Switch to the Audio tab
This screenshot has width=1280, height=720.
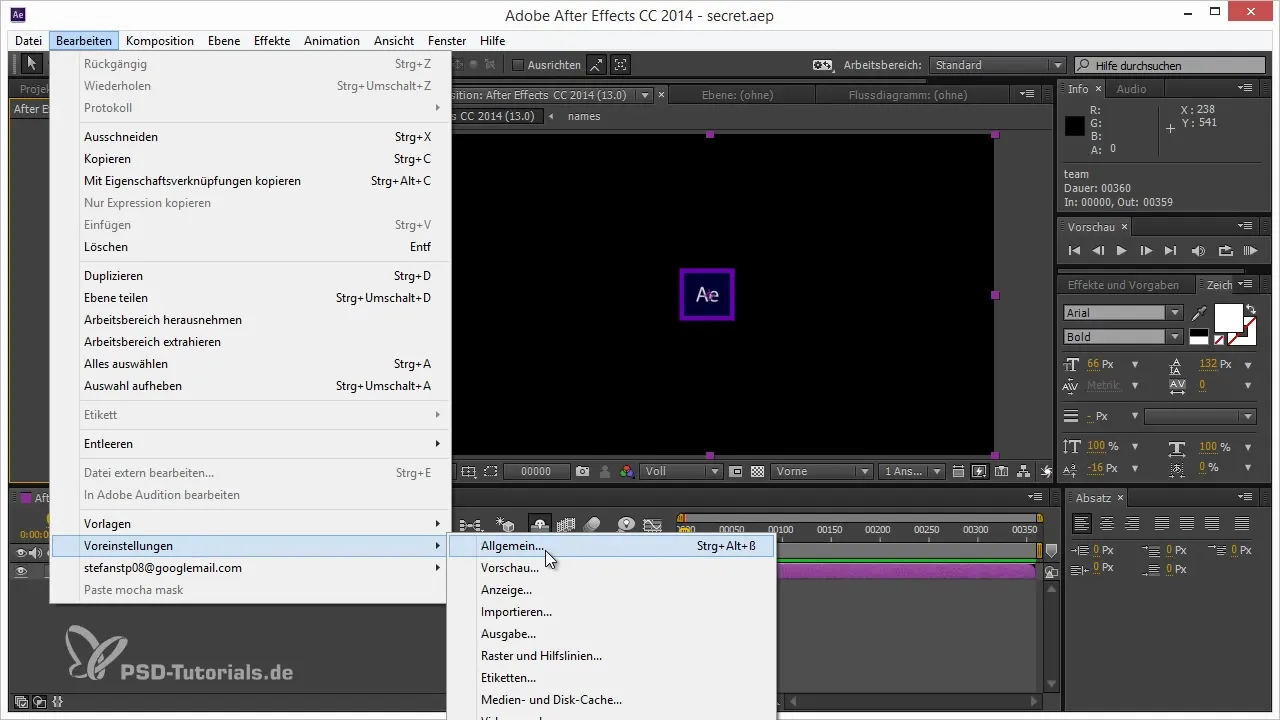1131,89
